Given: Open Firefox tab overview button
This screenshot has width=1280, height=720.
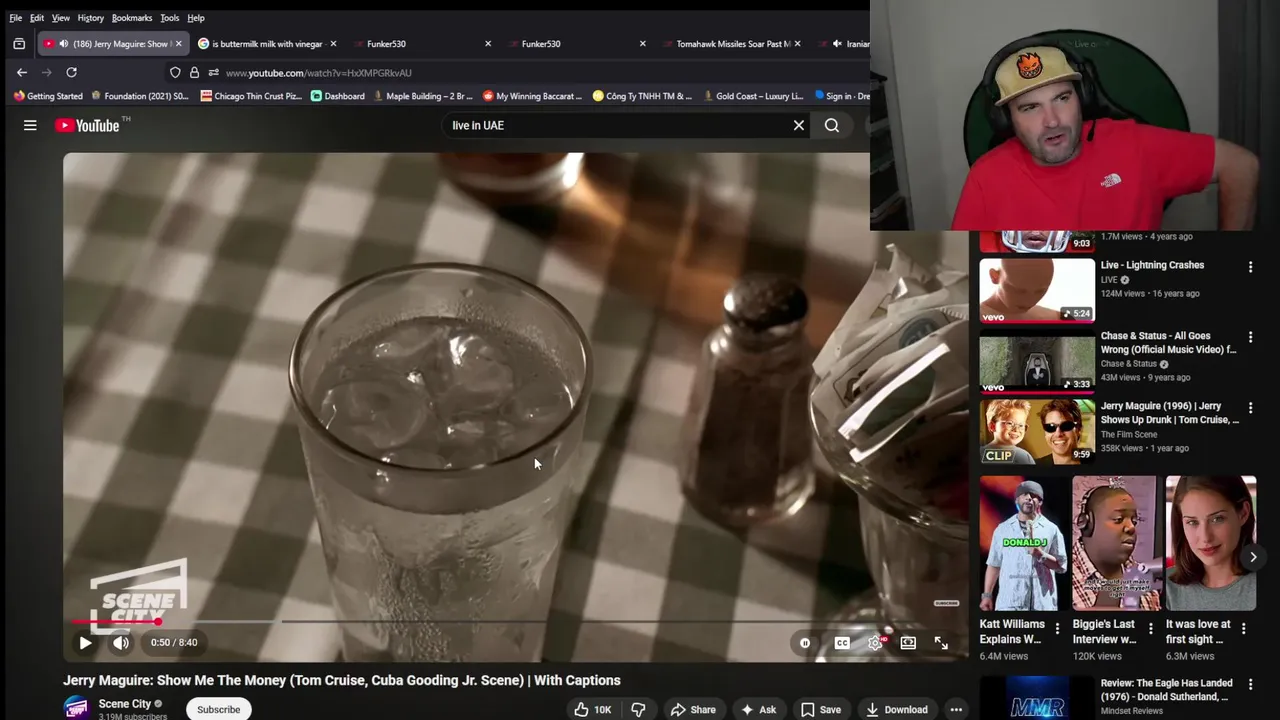Looking at the screenshot, I should (18, 44).
